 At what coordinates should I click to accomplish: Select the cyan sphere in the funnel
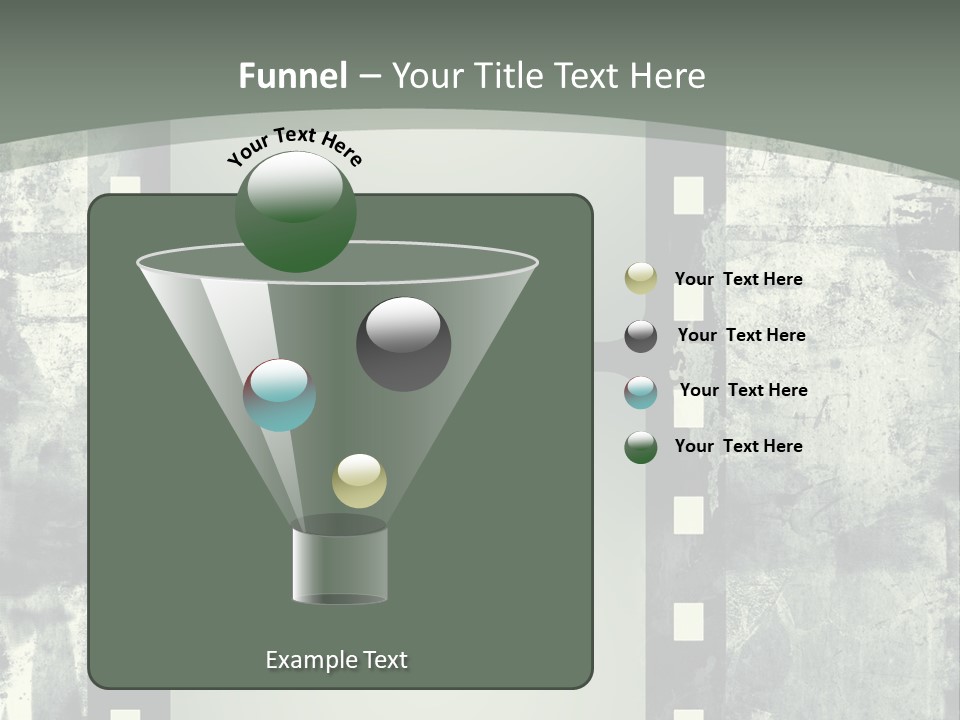click(280, 393)
